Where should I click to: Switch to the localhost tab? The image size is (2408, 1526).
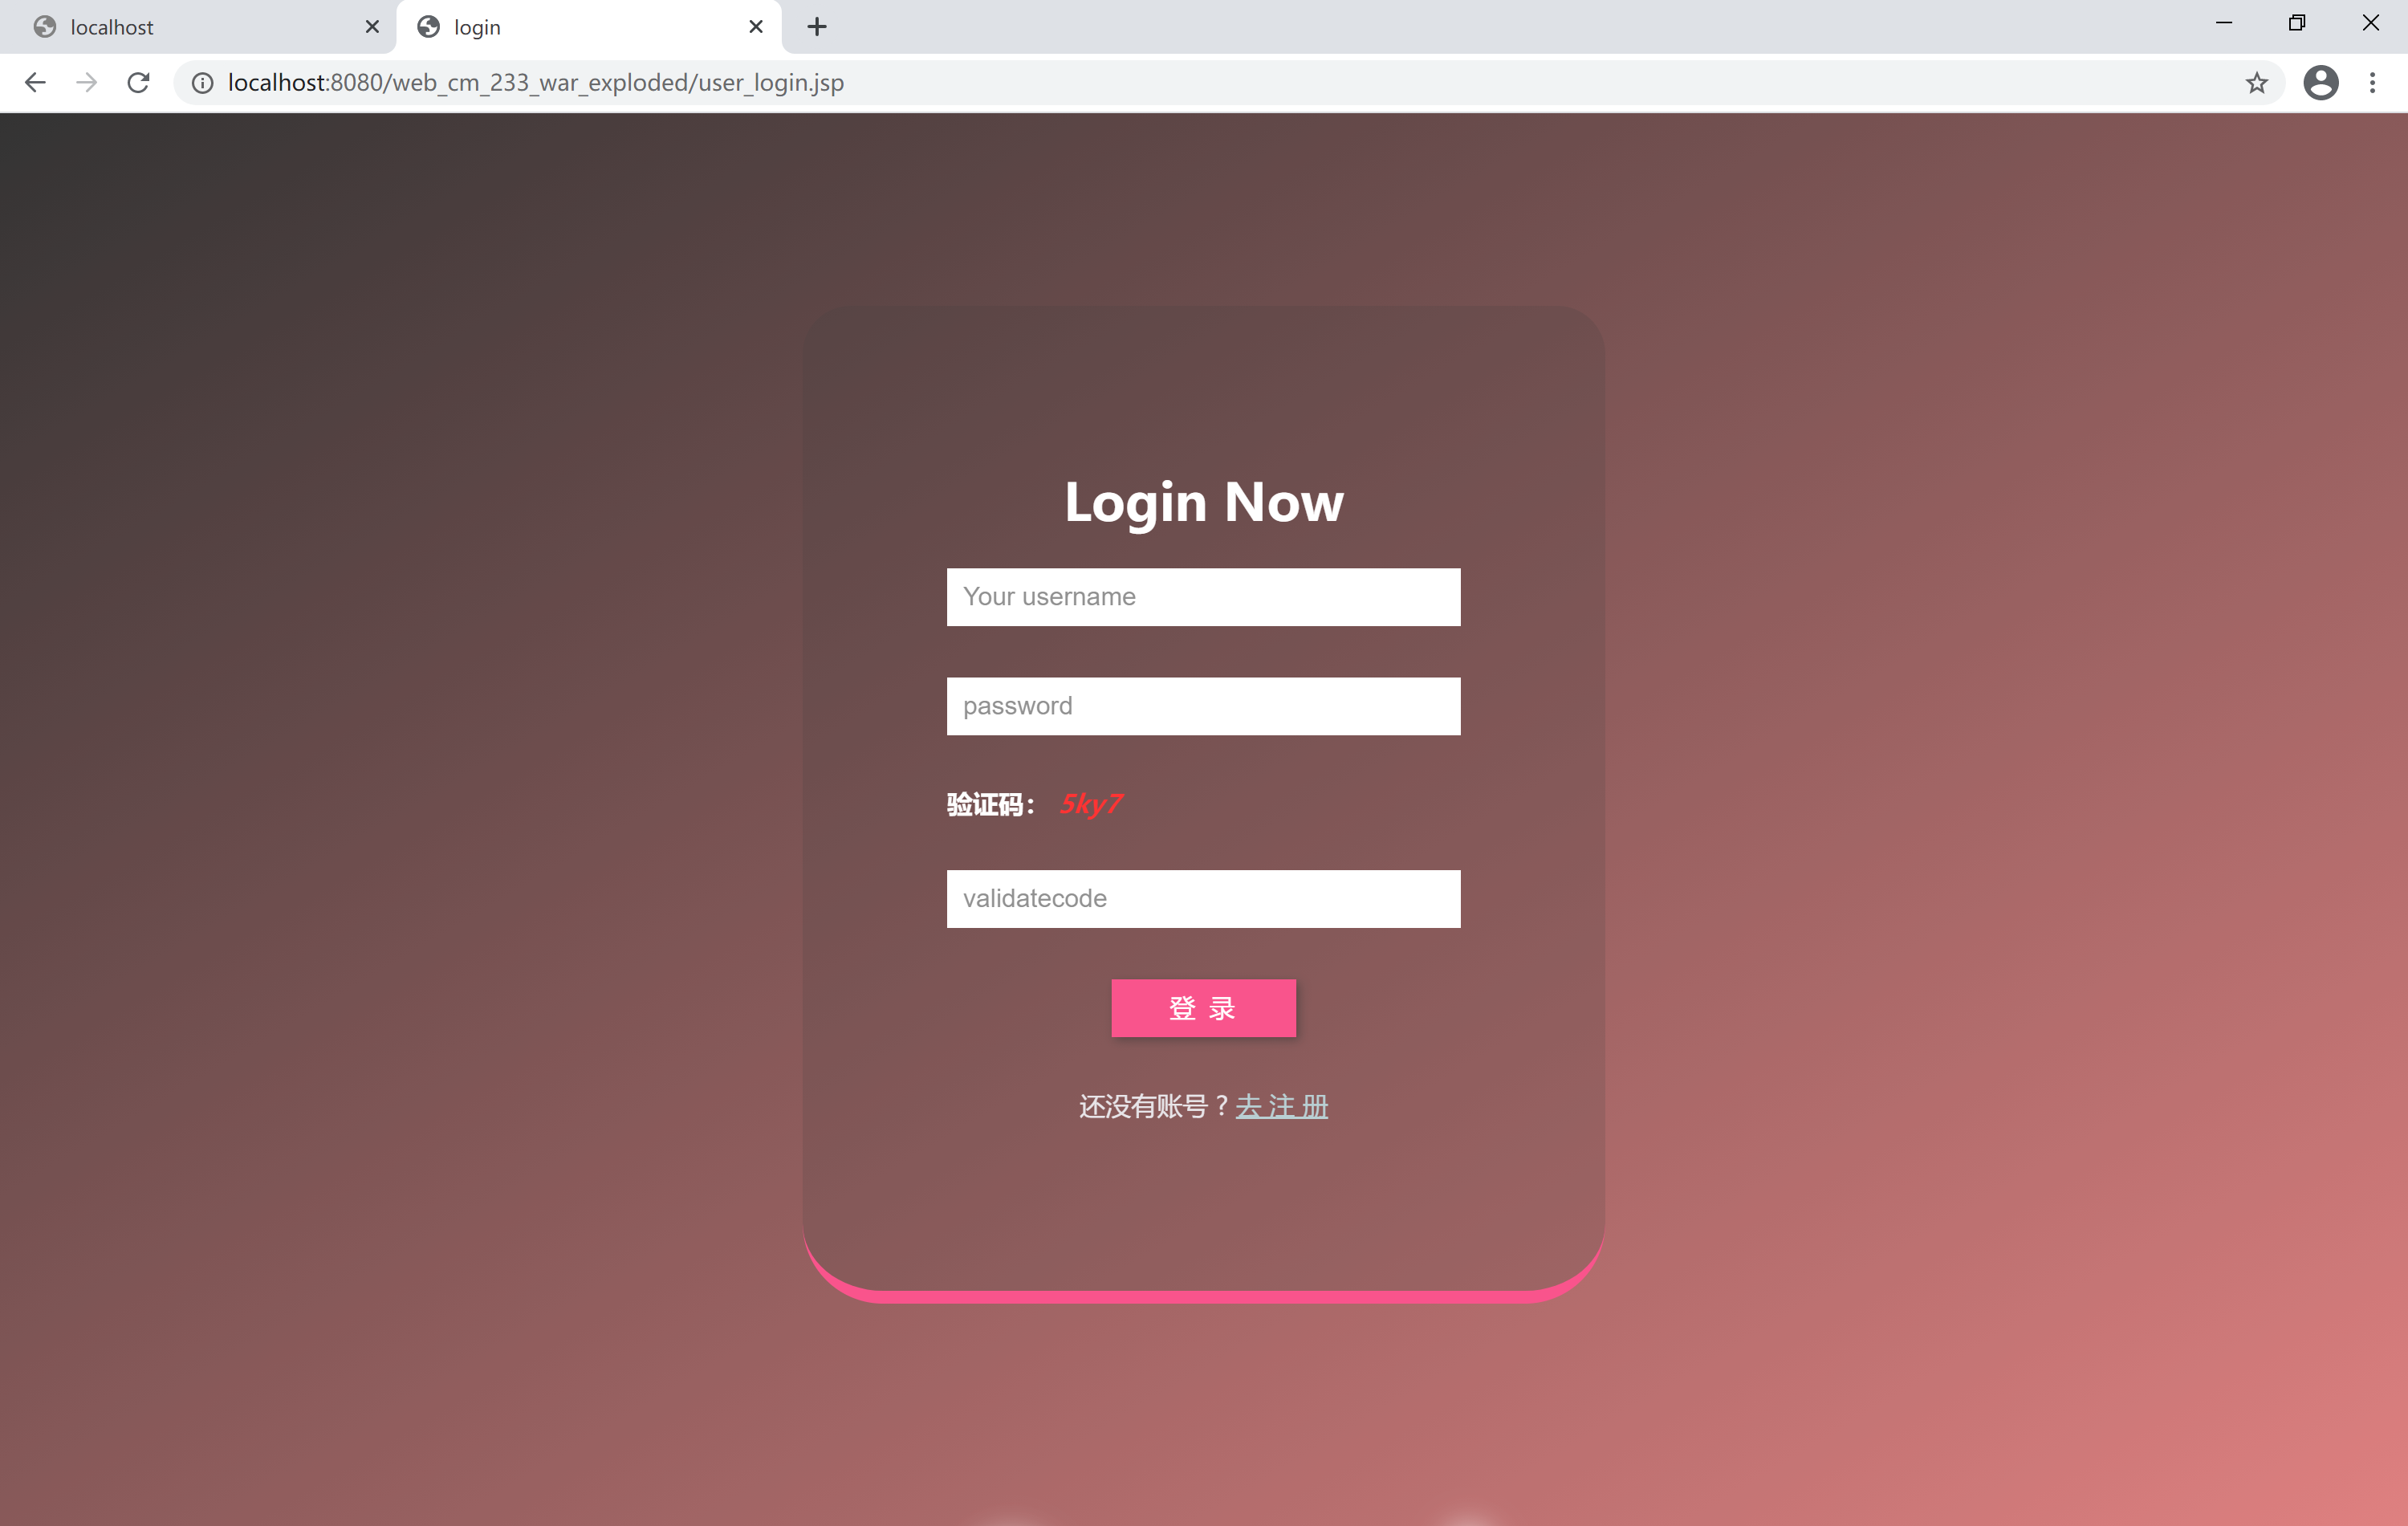pyautogui.click(x=197, y=27)
